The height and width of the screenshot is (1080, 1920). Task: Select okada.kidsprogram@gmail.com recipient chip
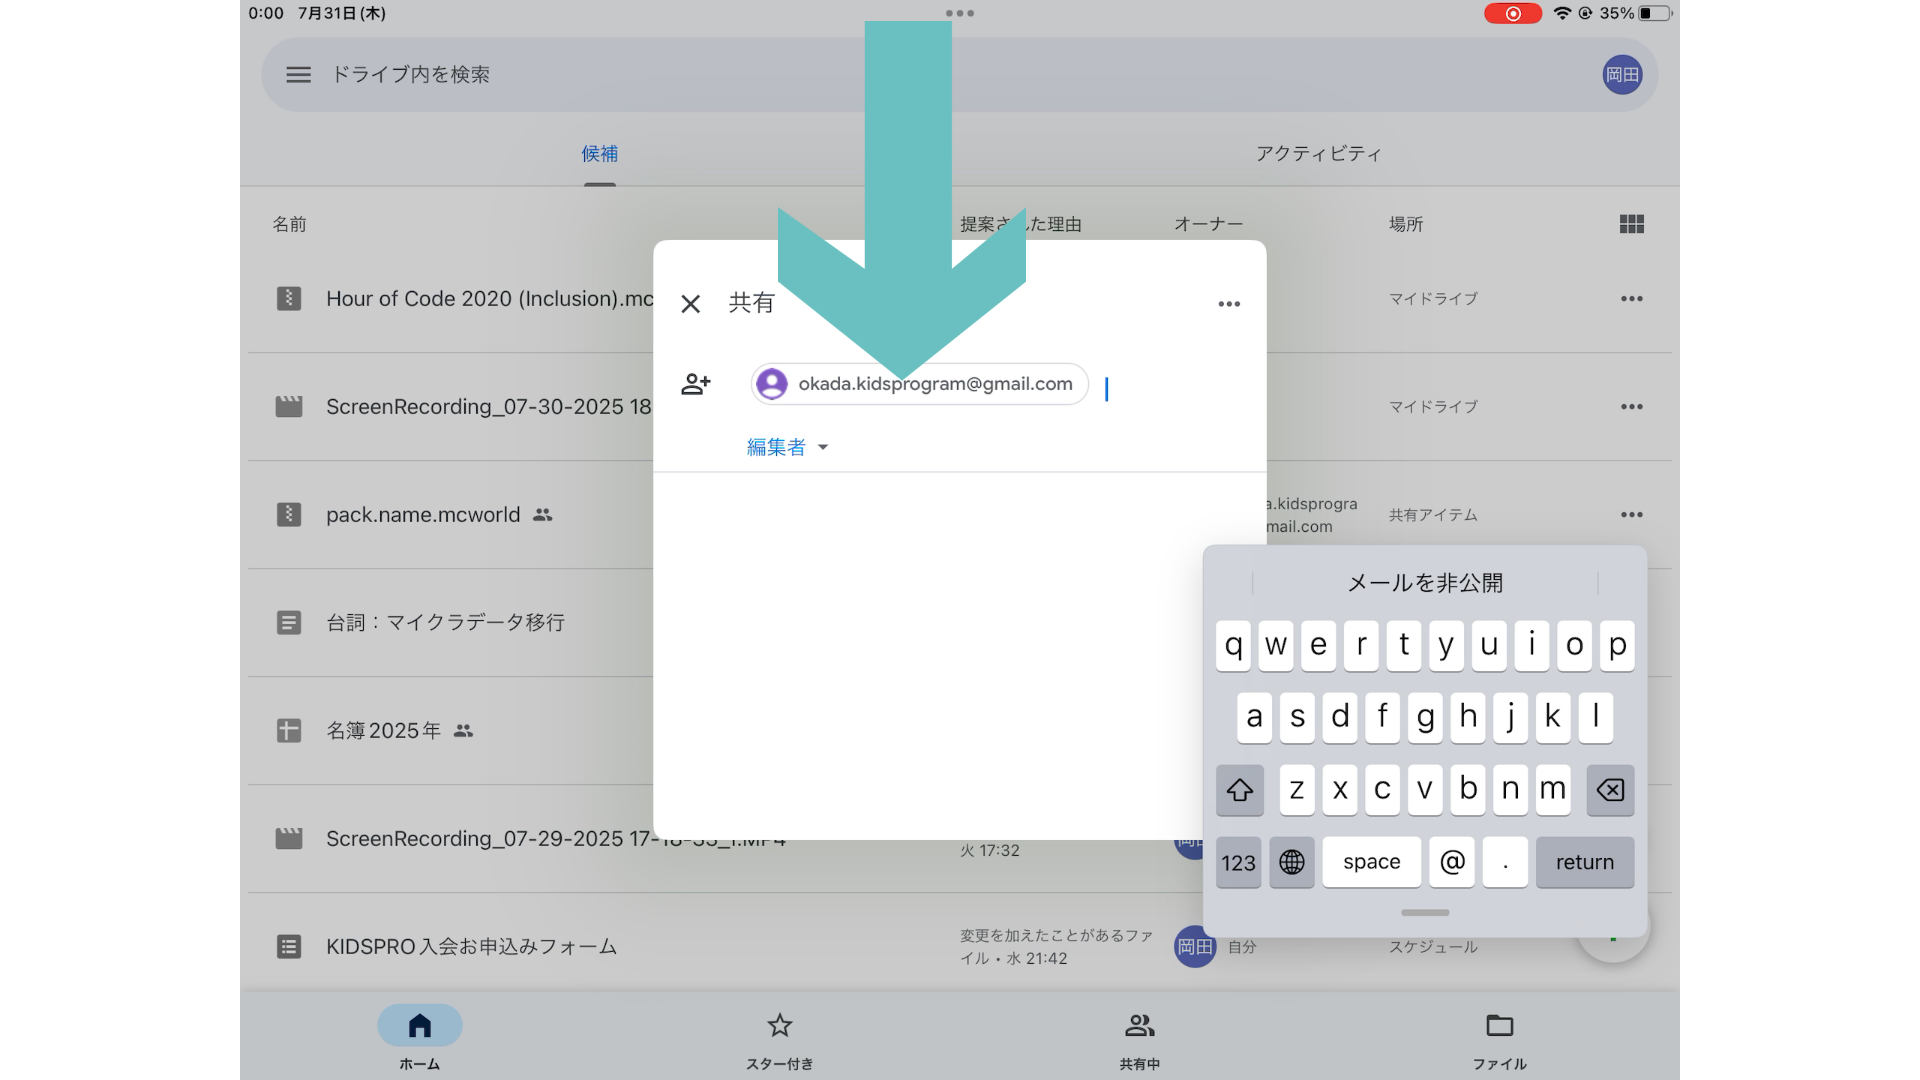[x=918, y=384]
